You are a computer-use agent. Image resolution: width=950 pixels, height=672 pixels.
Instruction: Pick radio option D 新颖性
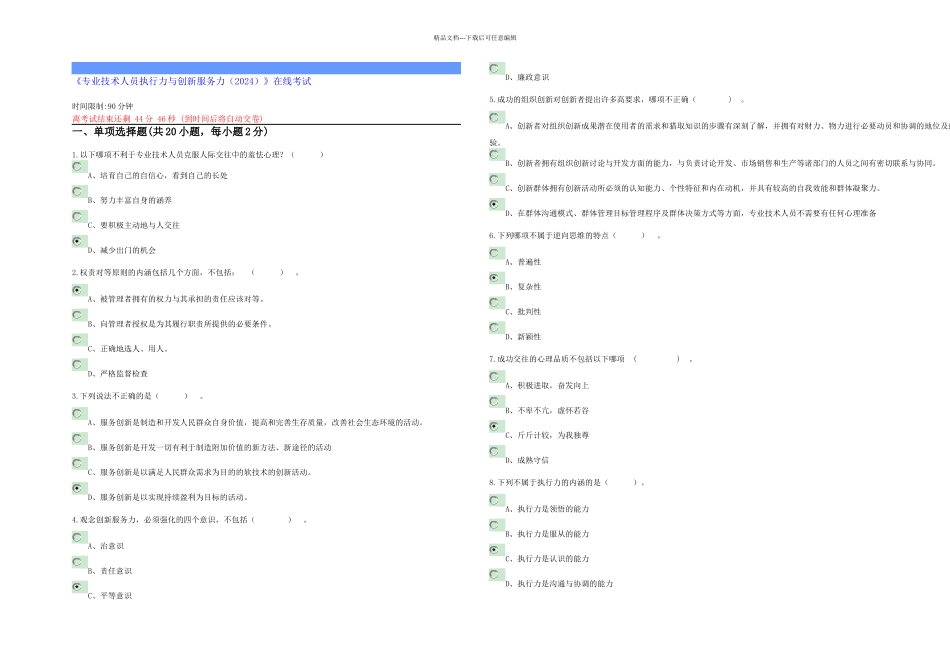[x=494, y=328]
